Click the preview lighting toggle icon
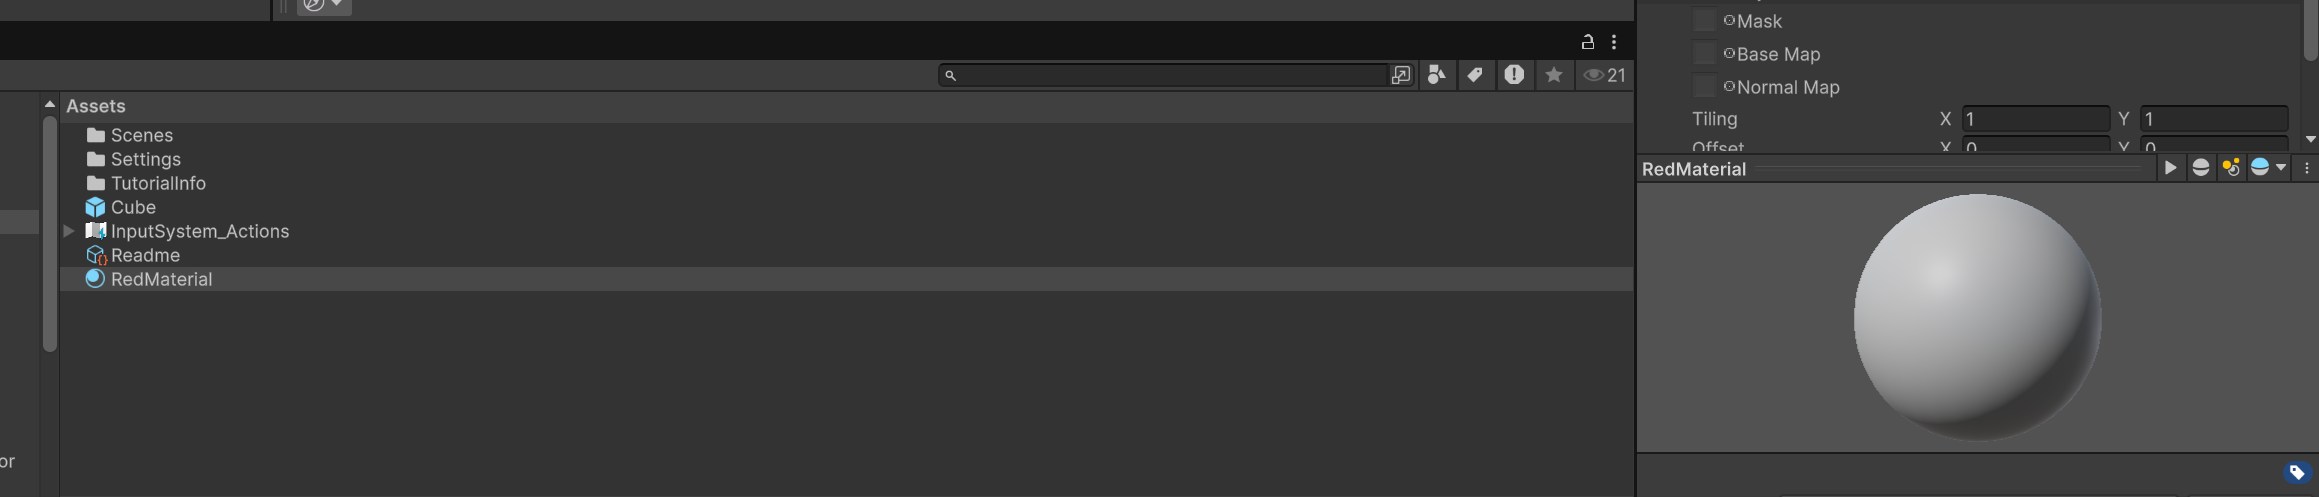Screen dimensions: 2319x497 click(2231, 168)
